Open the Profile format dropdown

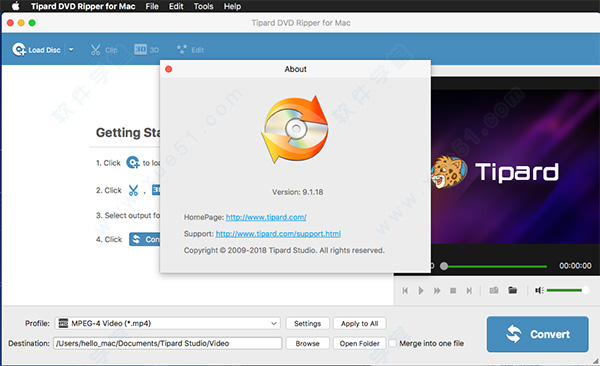point(168,324)
